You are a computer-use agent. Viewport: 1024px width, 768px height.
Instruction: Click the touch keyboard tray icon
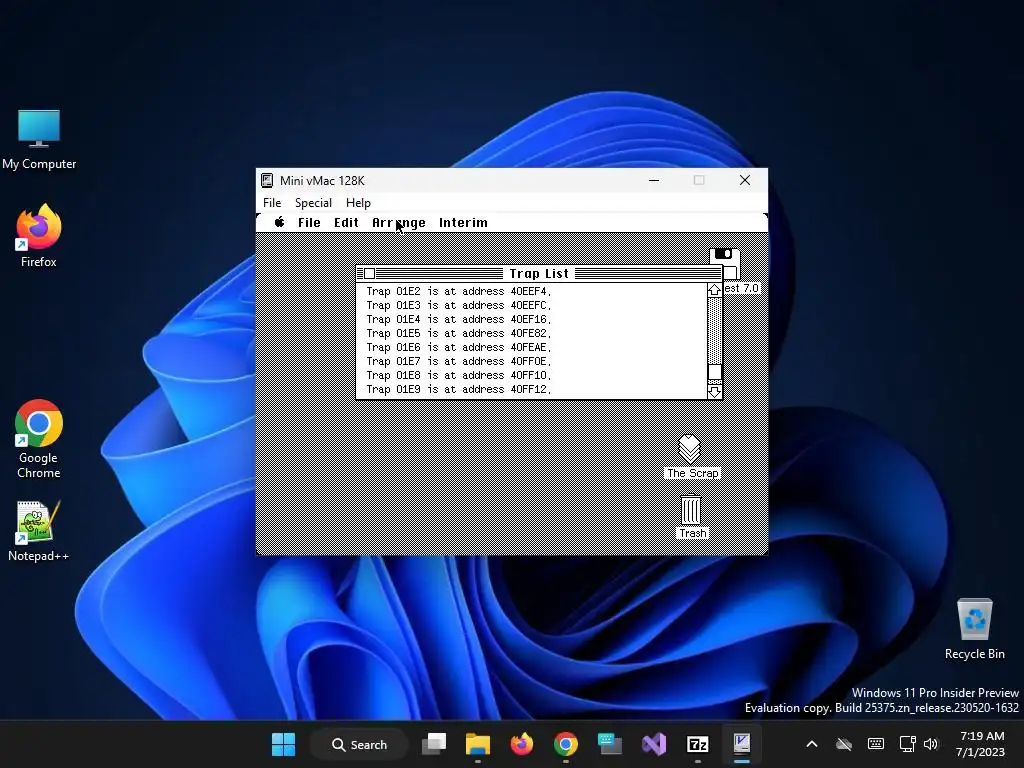click(876, 744)
